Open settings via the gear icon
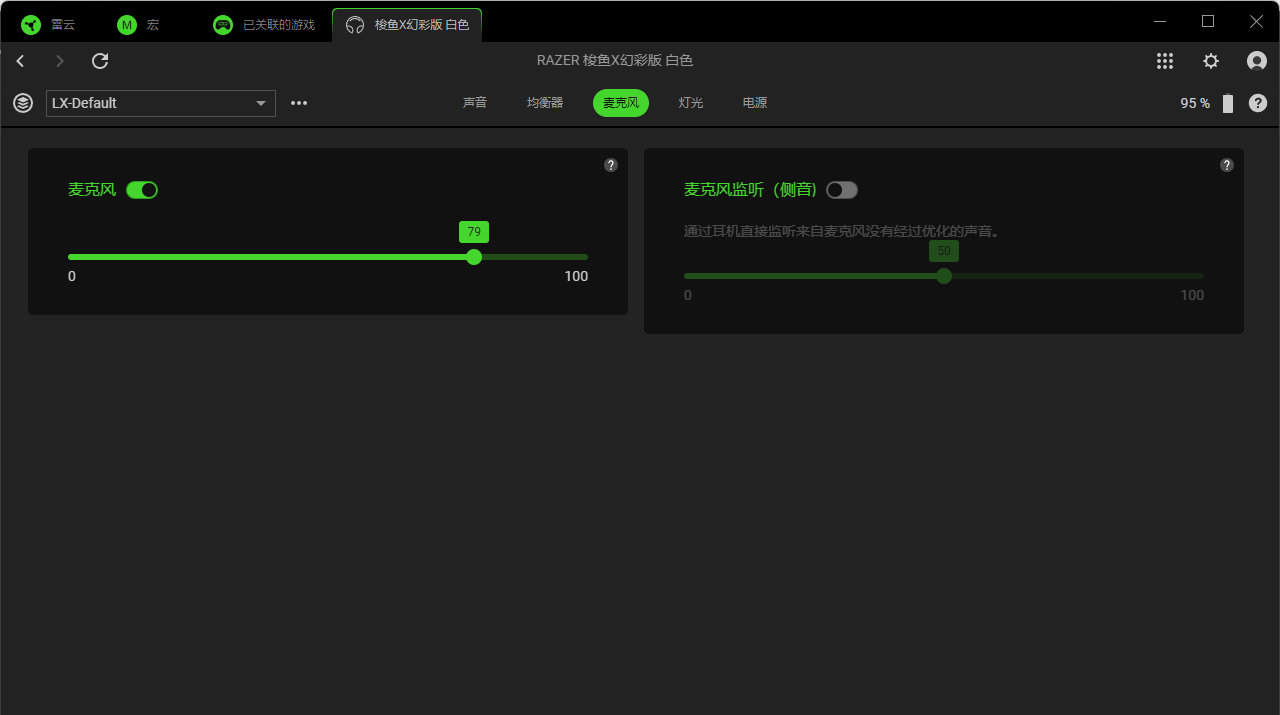1280x715 pixels. click(1211, 61)
